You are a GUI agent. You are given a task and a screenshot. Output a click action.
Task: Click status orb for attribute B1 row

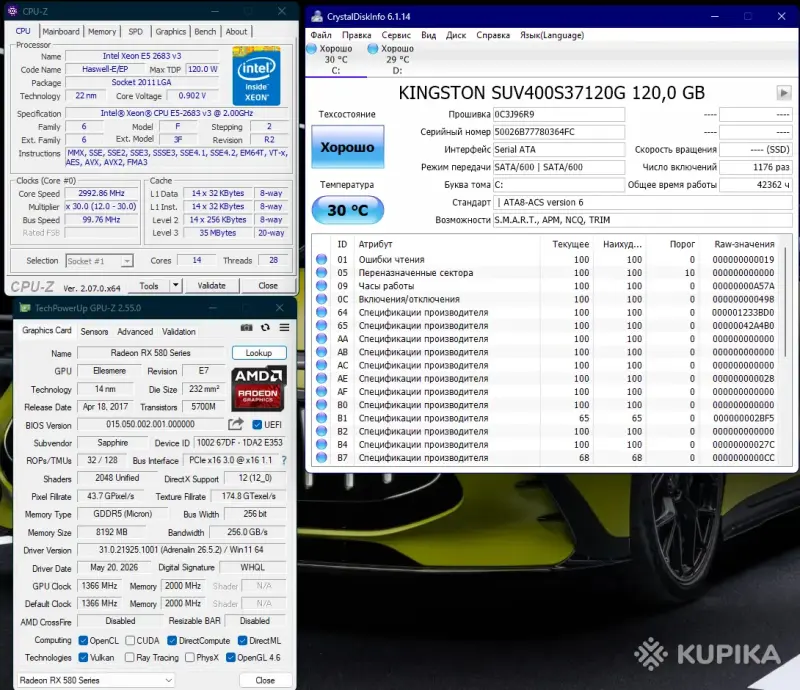pos(321,418)
